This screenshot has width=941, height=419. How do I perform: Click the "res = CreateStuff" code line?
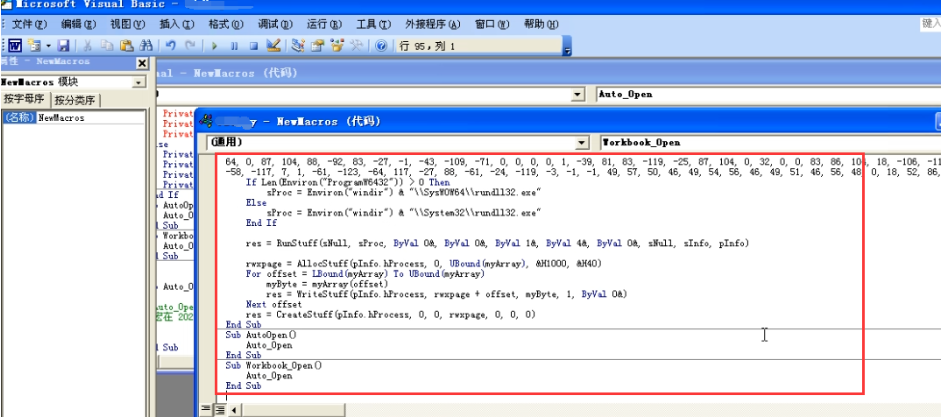391,315
